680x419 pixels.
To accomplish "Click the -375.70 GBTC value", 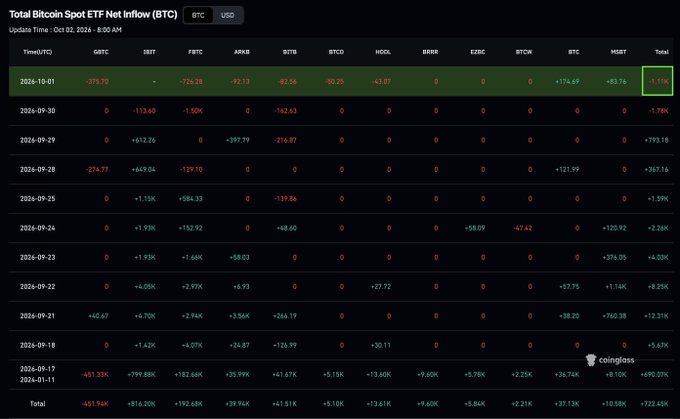I will point(97,82).
